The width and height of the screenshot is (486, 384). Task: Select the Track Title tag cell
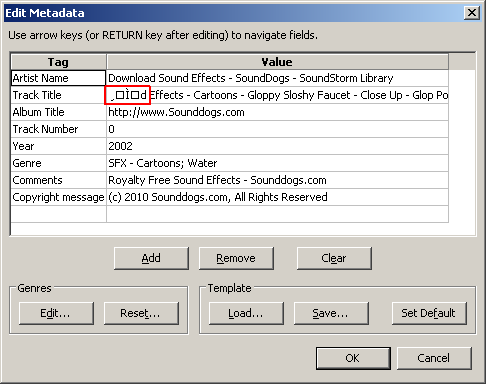coord(59,95)
